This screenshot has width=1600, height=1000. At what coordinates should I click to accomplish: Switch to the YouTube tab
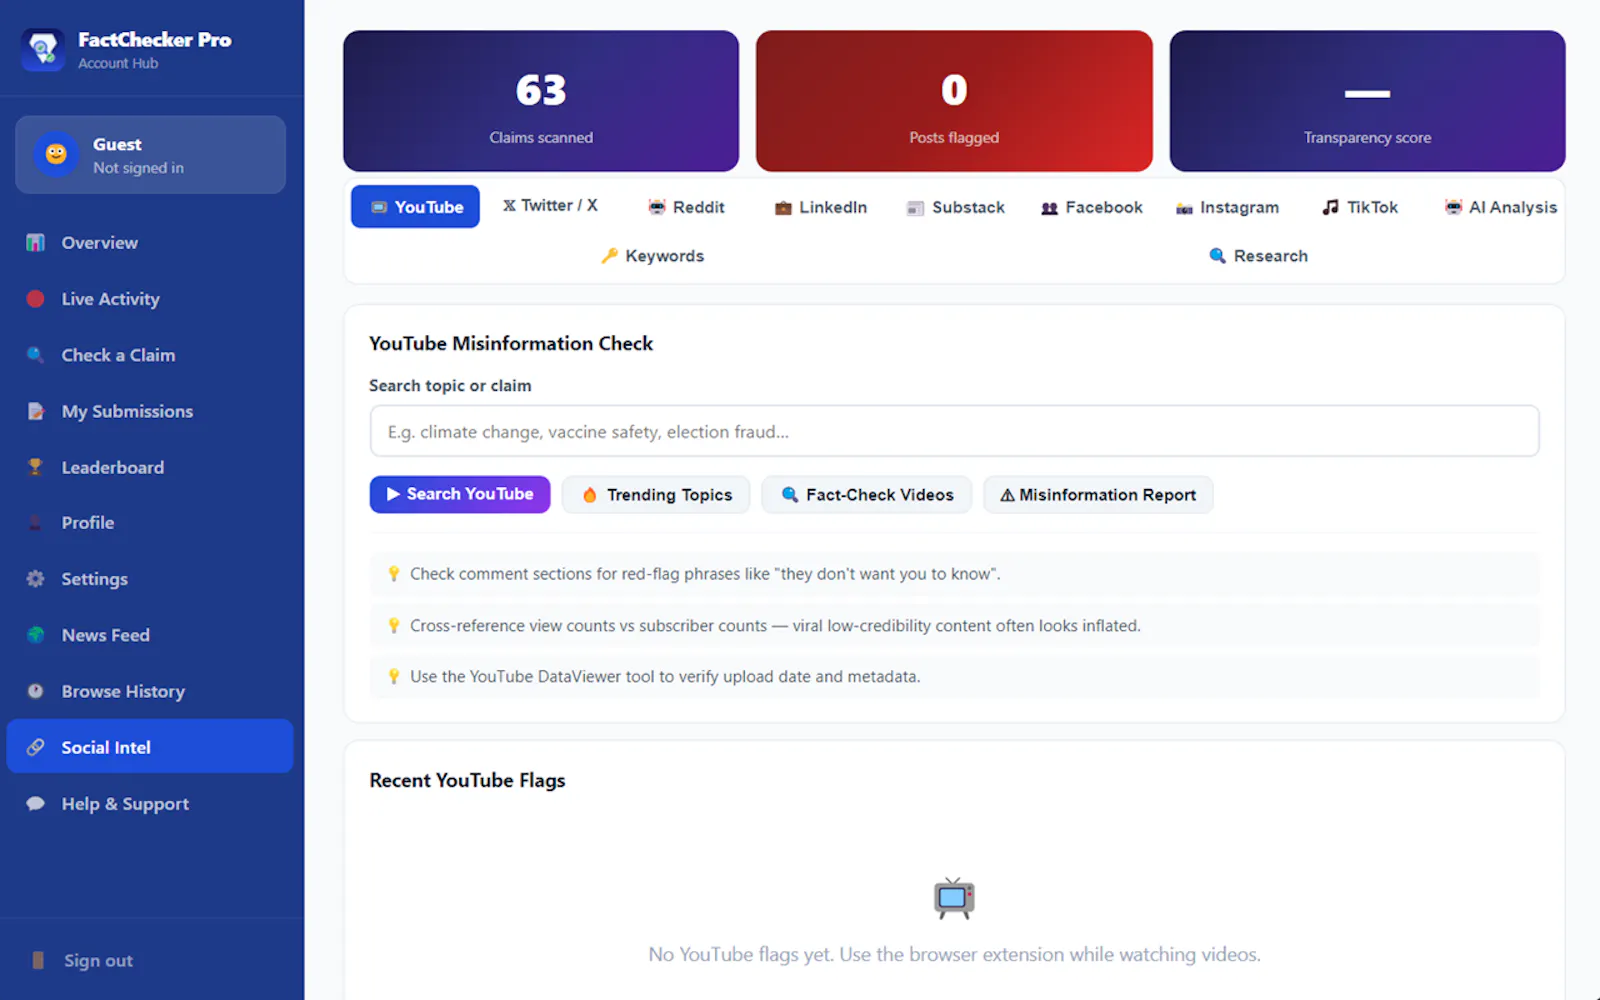click(x=415, y=207)
